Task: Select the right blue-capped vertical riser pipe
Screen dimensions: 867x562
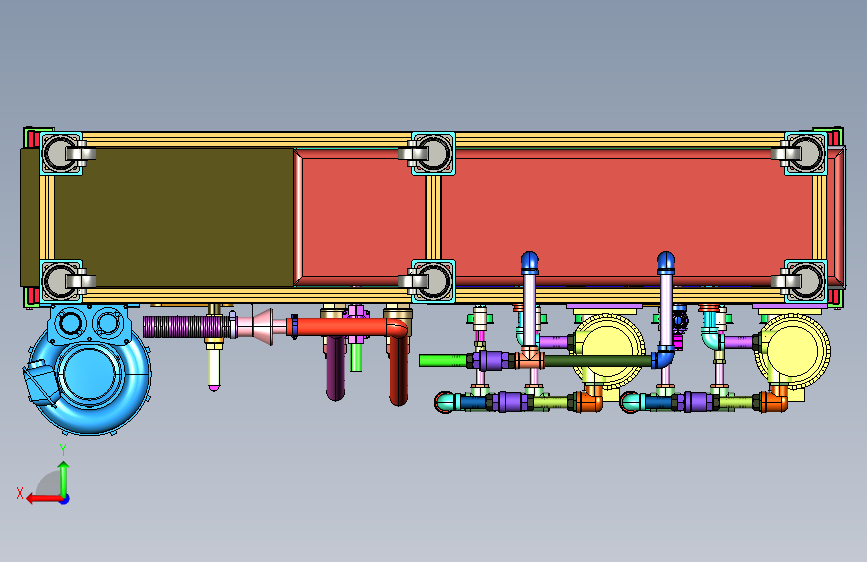Action: point(666,301)
